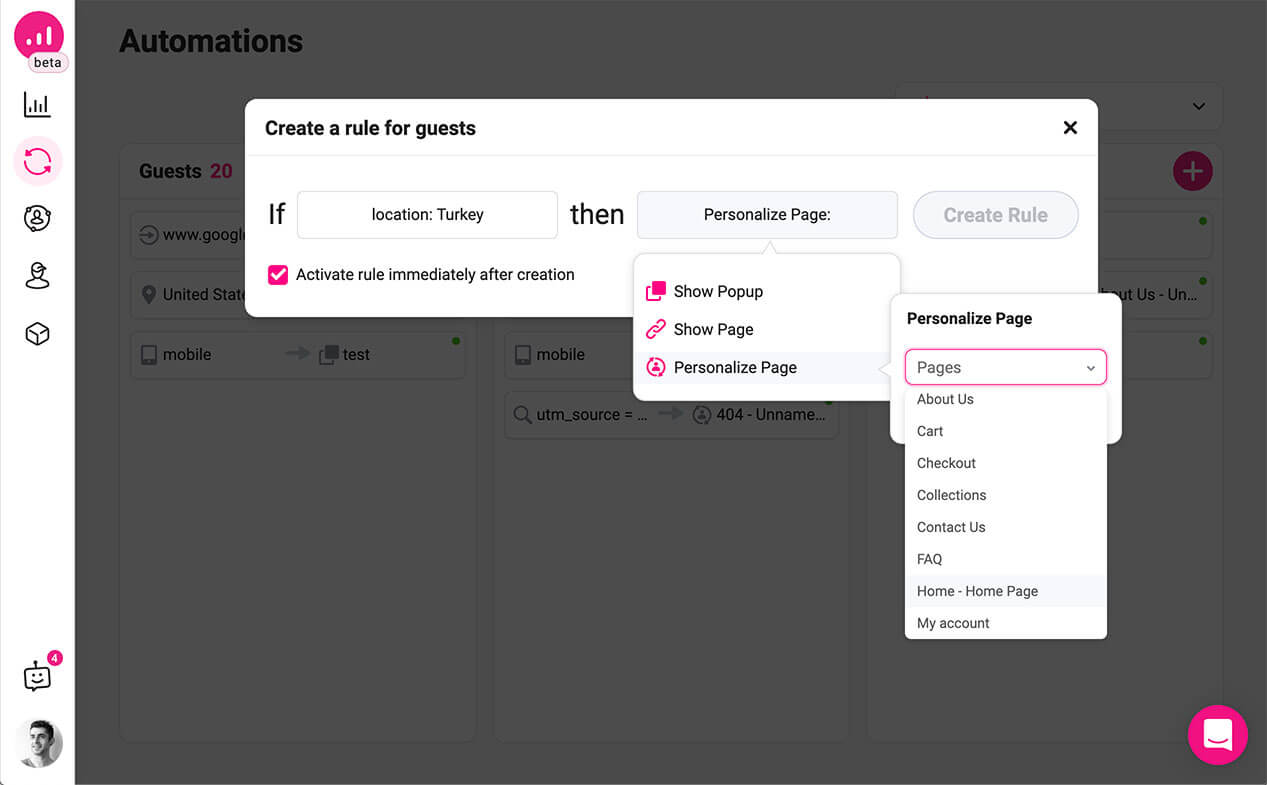Click the Create Rule button

tap(995, 215)
